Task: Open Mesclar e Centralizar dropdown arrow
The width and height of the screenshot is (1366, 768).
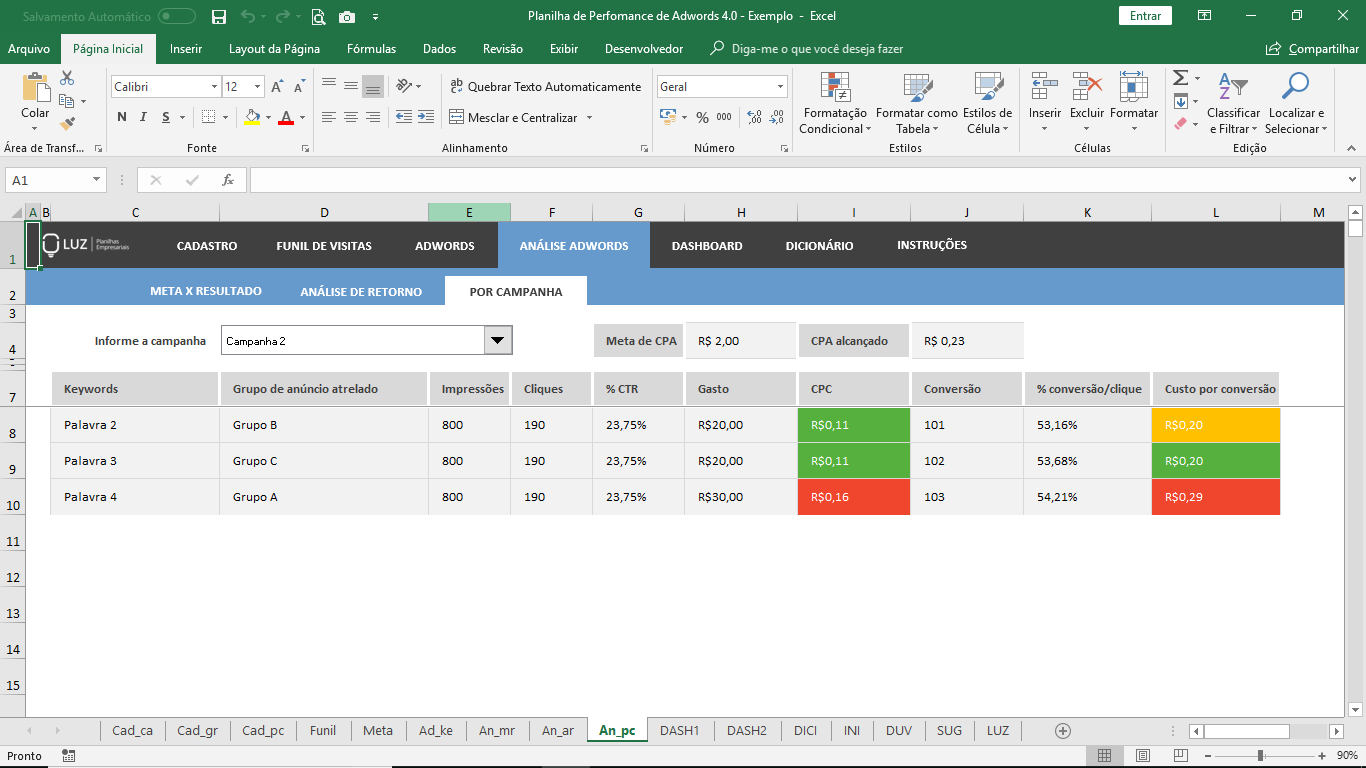Action: 589,118
